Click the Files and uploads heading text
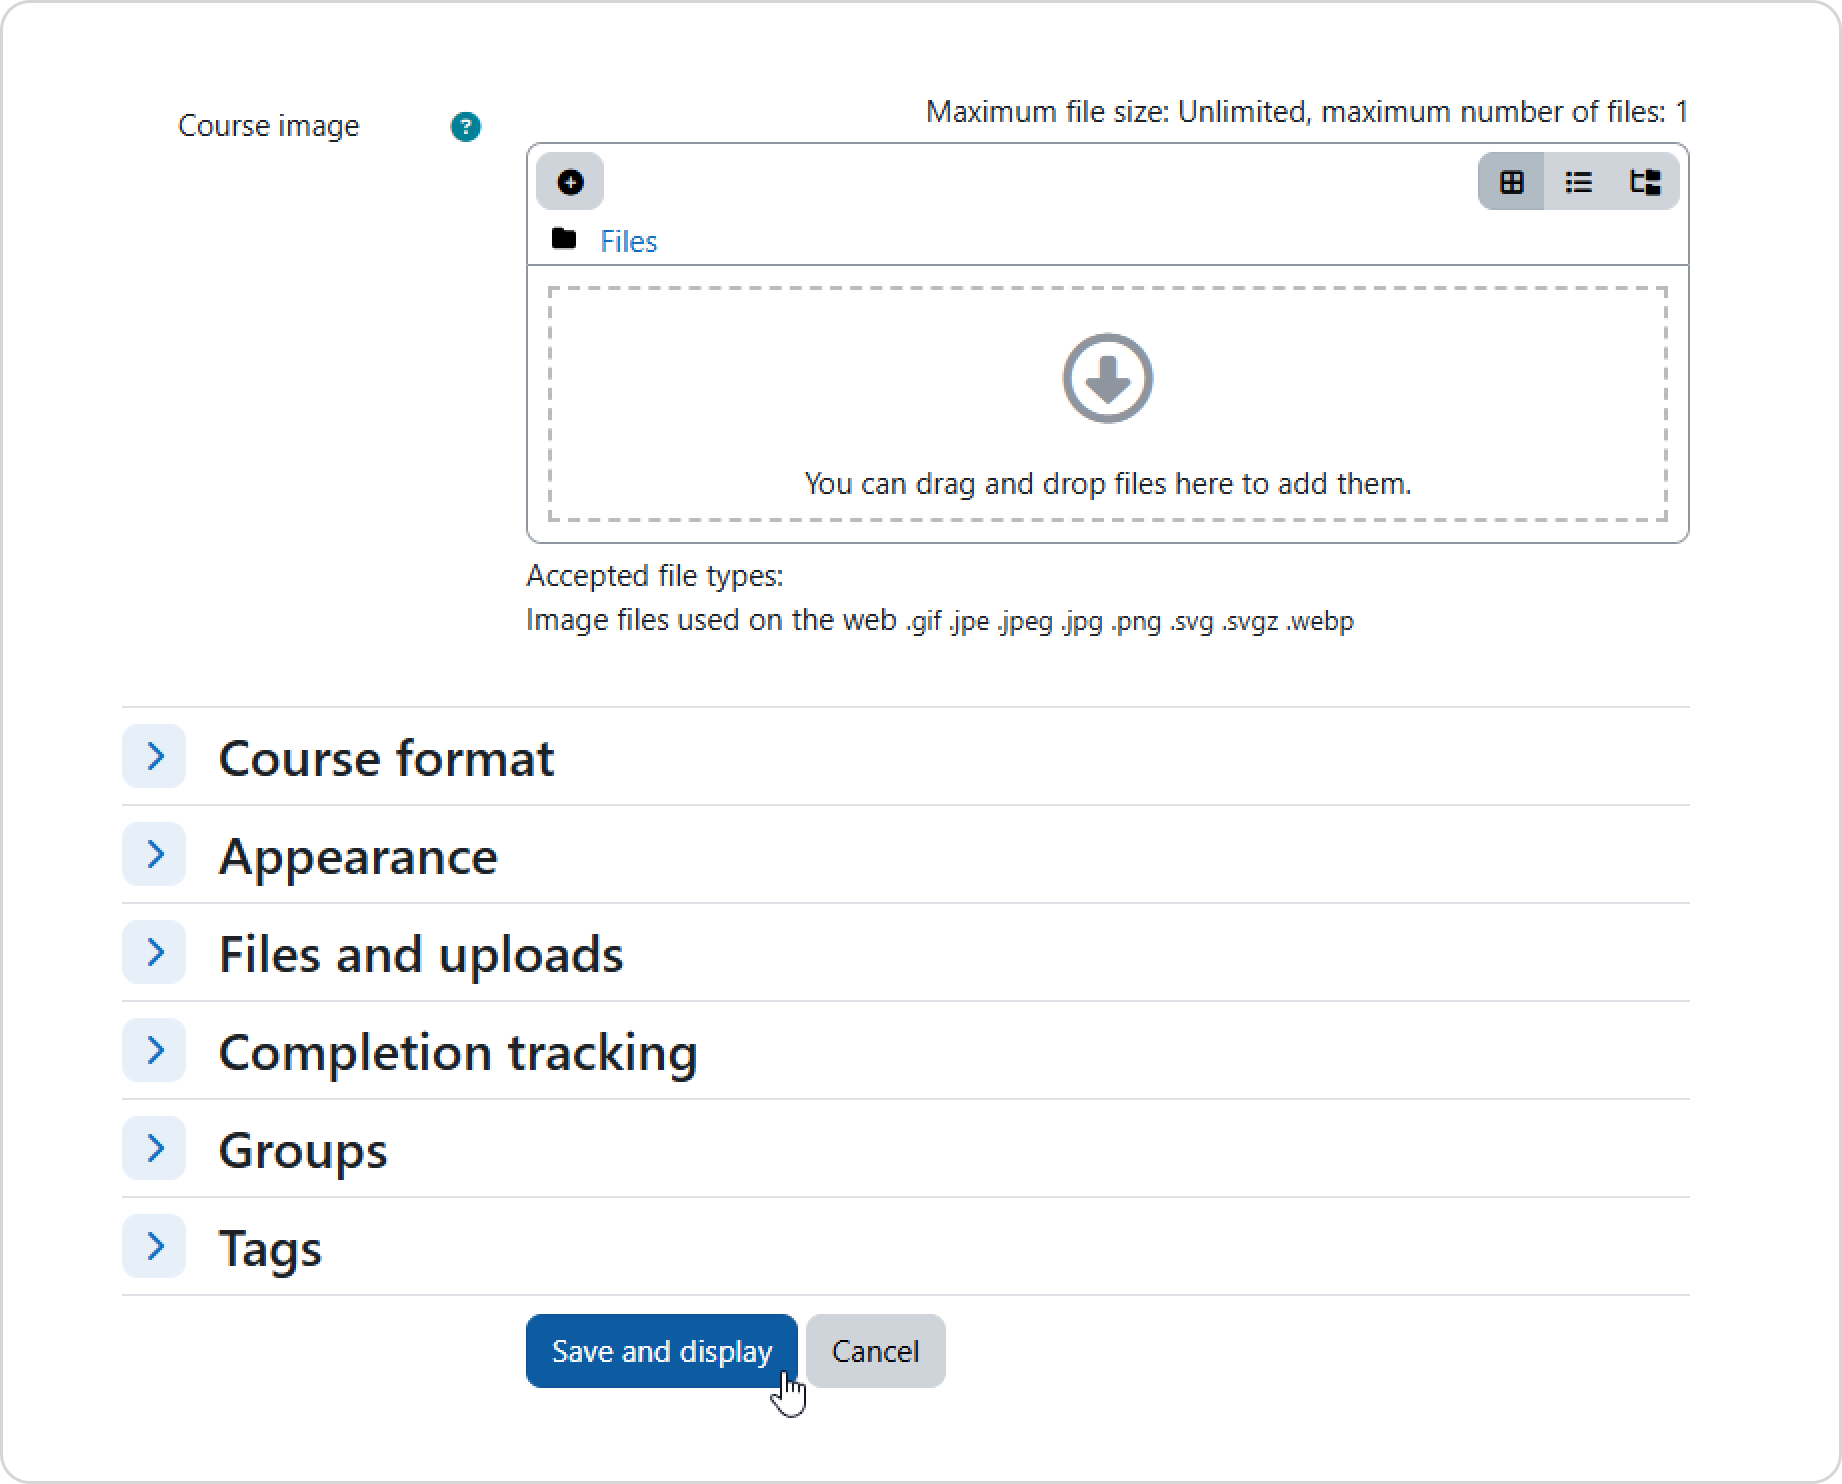This screenshot has height=1484, width=1842. pyautogui.click(x=421, y=954)
